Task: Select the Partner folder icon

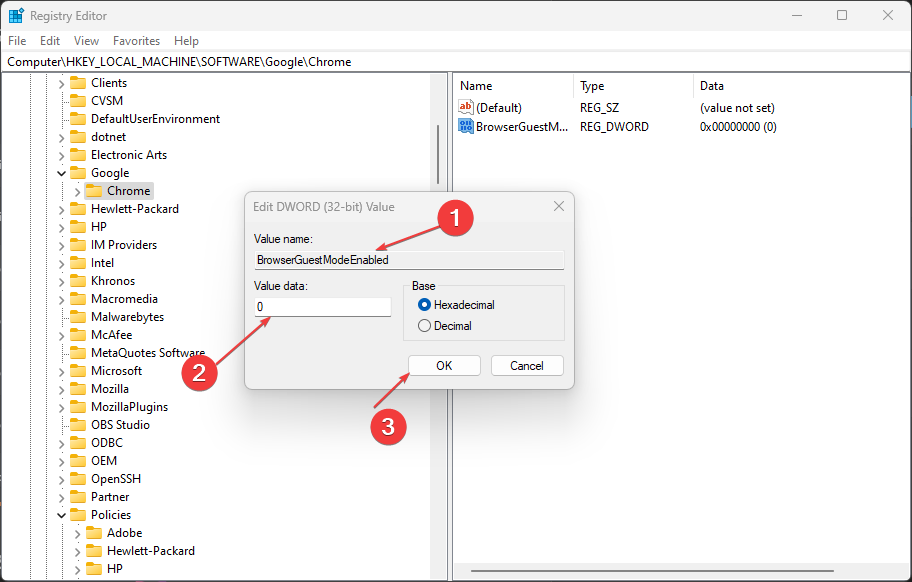Action: click(x=78, y=497)
